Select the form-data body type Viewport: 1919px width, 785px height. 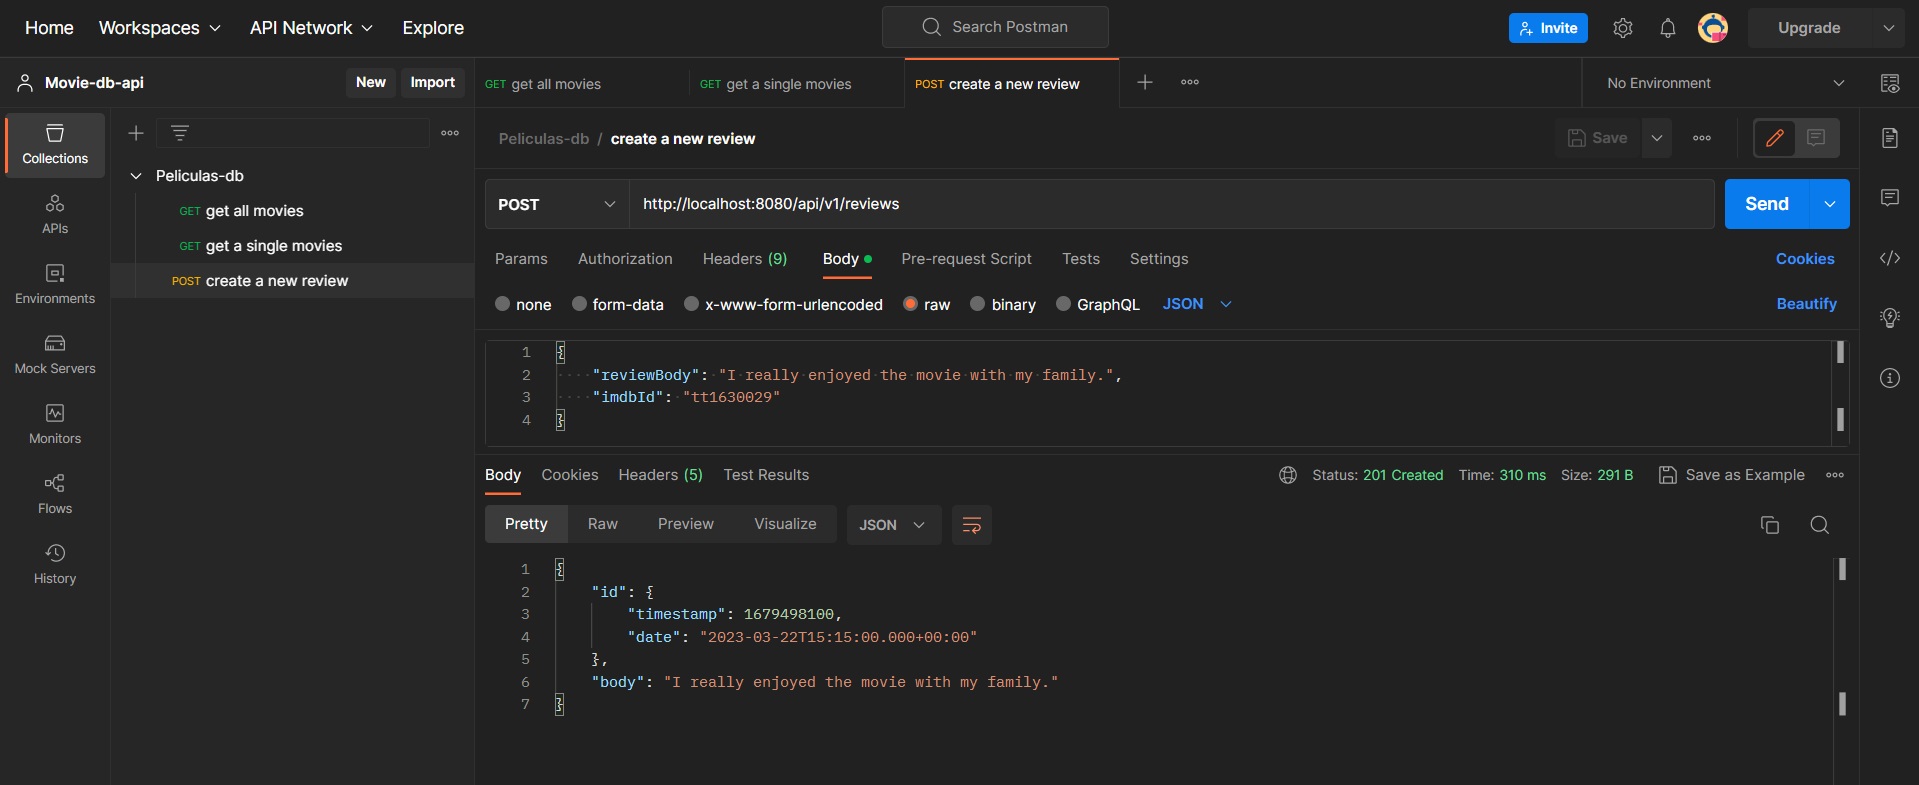[x=579, y=304]
